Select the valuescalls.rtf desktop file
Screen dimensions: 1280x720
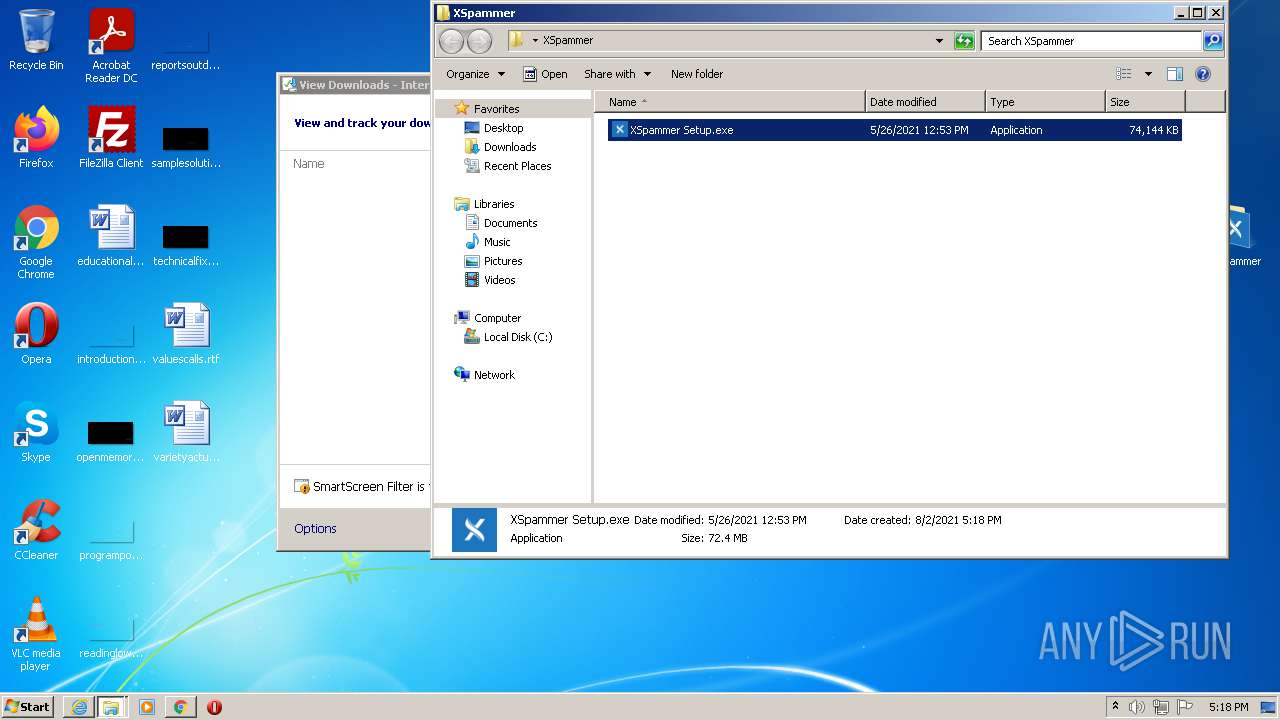click(186, 334)
